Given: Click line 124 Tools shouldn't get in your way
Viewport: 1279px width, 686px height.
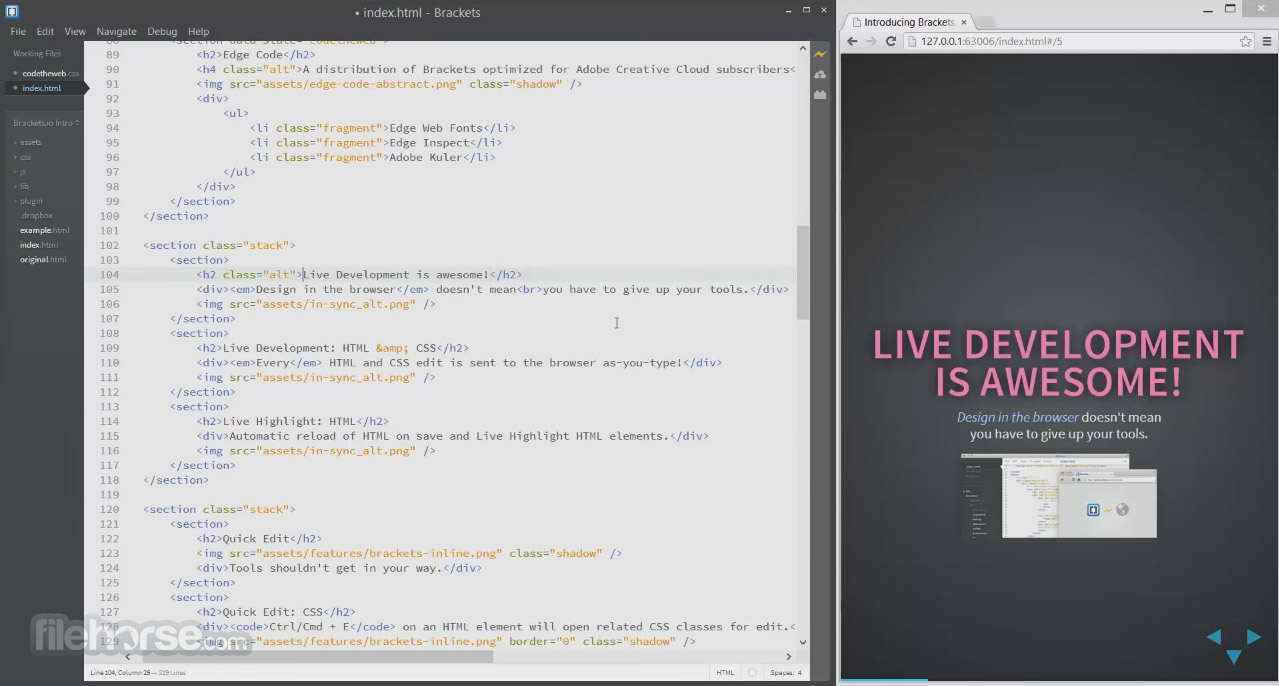Looking at the screenshot, I should tap(339, 568).
